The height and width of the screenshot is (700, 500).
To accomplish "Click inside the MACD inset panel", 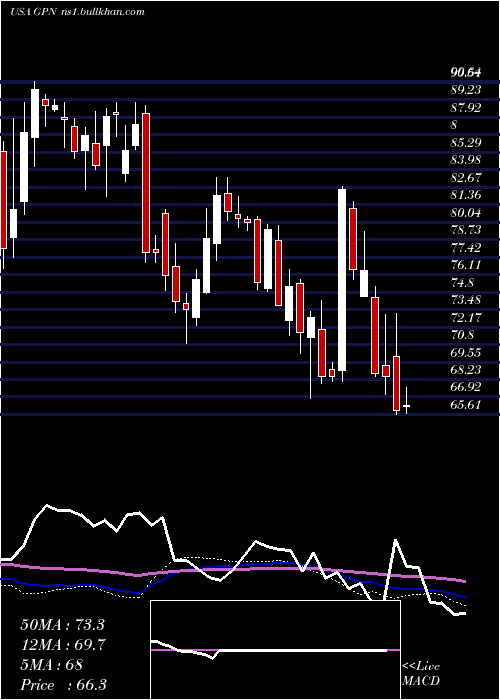I will click(x=275, y=650).
